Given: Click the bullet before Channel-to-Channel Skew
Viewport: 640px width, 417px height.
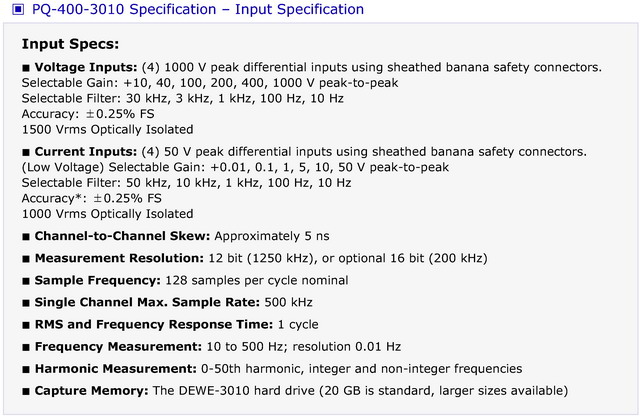Looking at the screenshot, I should tap(26, 237).
